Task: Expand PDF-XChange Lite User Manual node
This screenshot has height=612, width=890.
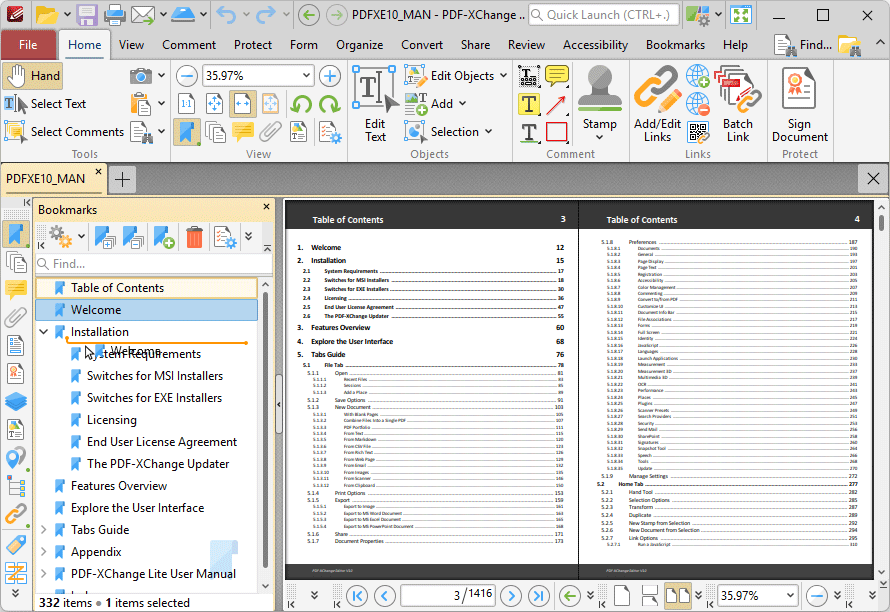Action: pyautogui.click(x=44, y=574)
